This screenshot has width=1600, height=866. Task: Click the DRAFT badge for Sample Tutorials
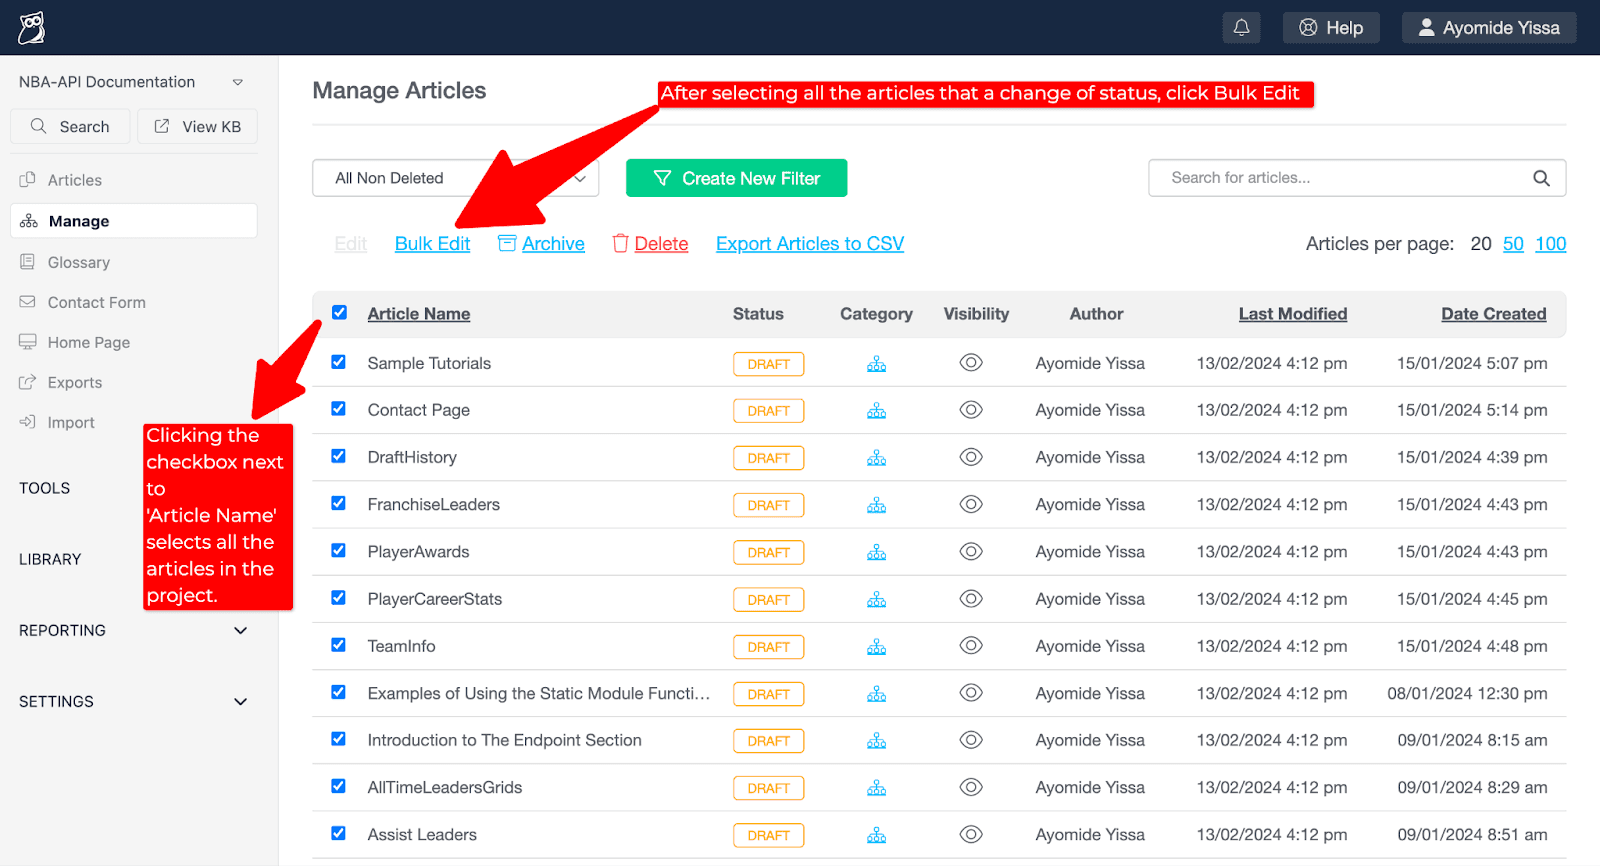coord(768,364)
